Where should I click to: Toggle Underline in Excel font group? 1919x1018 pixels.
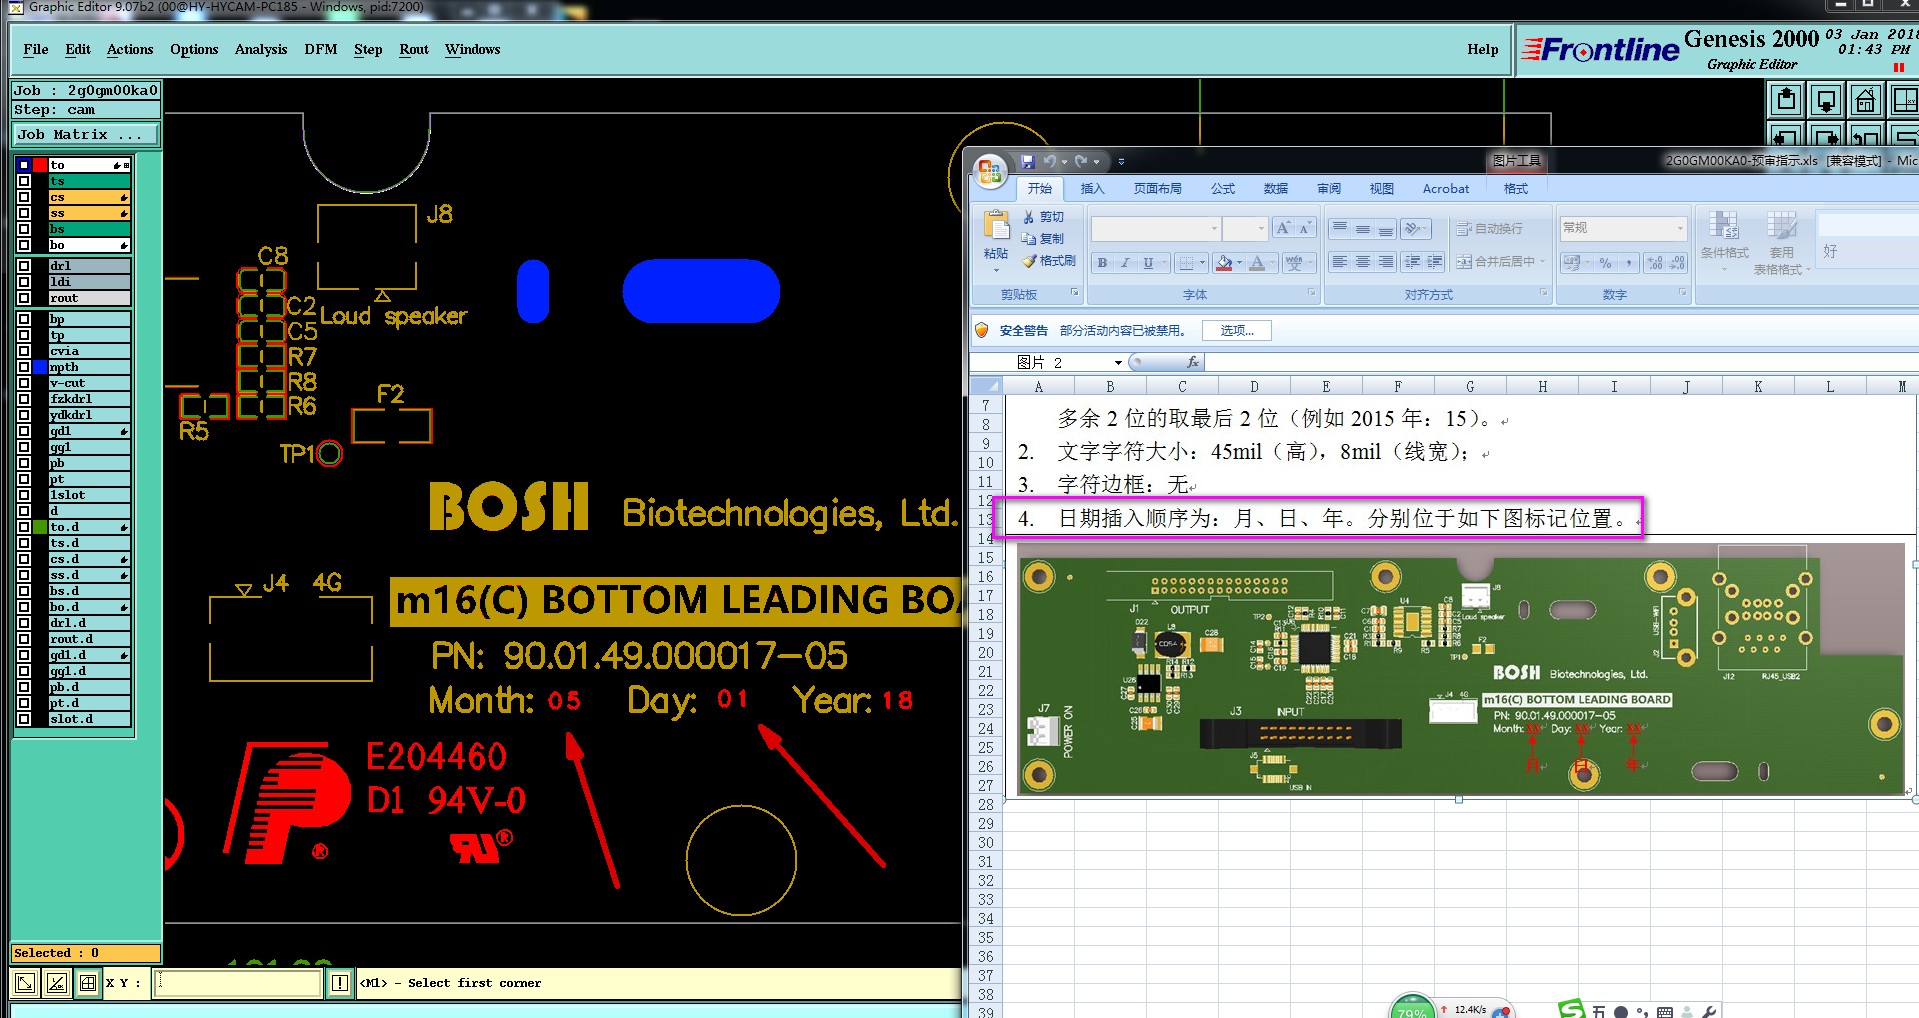tap(1148, 263)
